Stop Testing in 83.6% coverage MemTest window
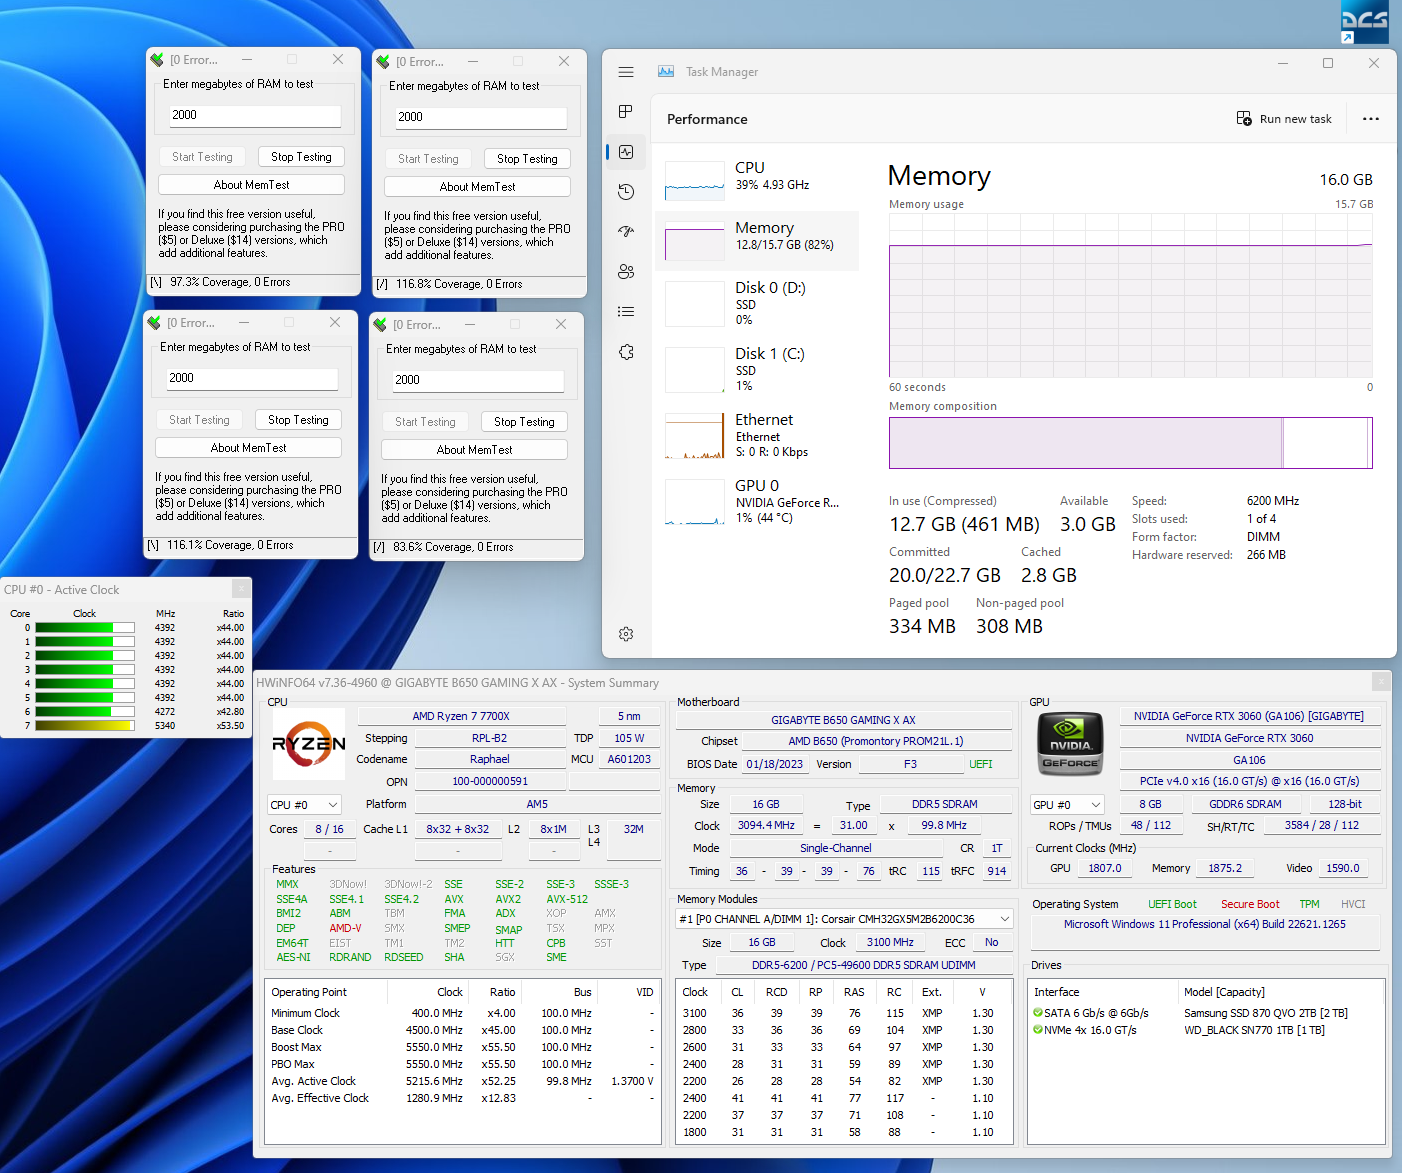1402x1173 pixels. tap(524, 422)
